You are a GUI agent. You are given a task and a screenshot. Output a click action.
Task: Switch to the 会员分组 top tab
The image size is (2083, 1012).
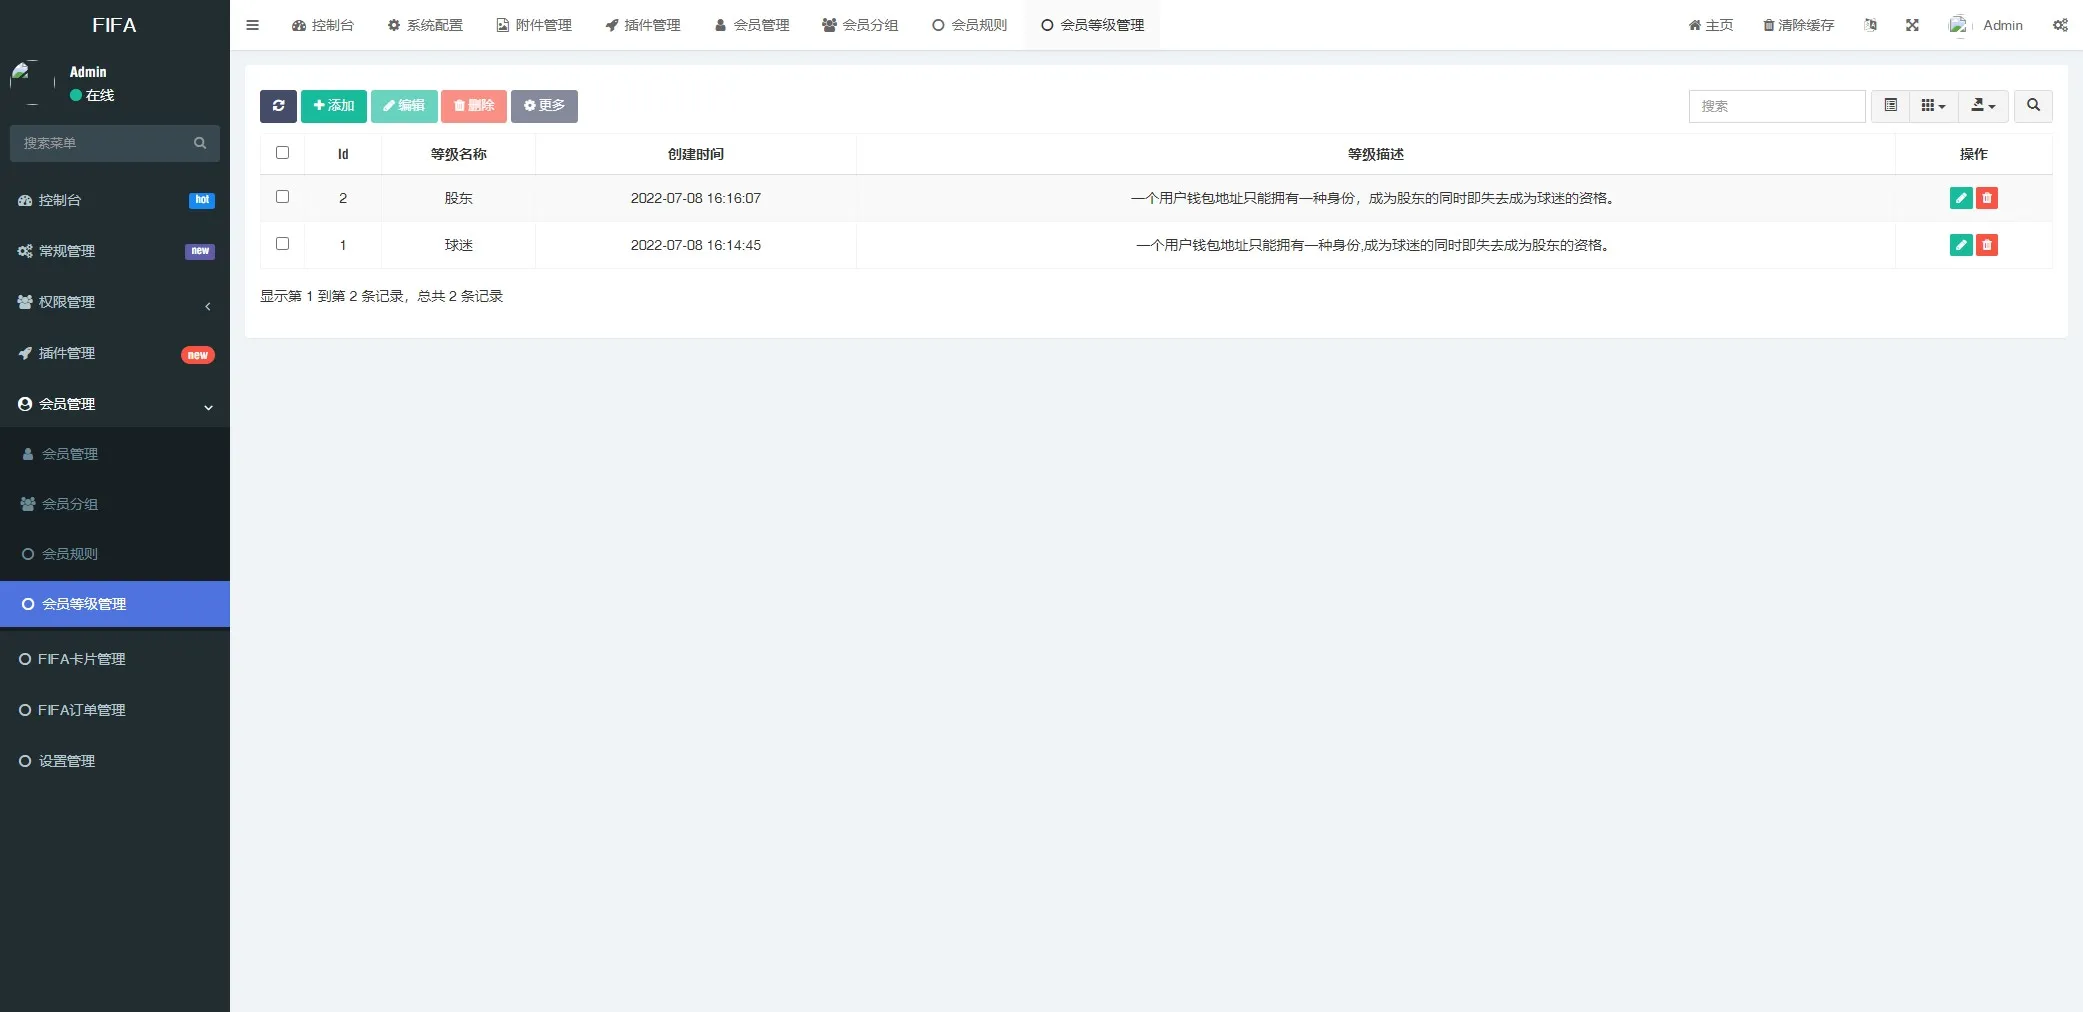click(x=860, y=25)
